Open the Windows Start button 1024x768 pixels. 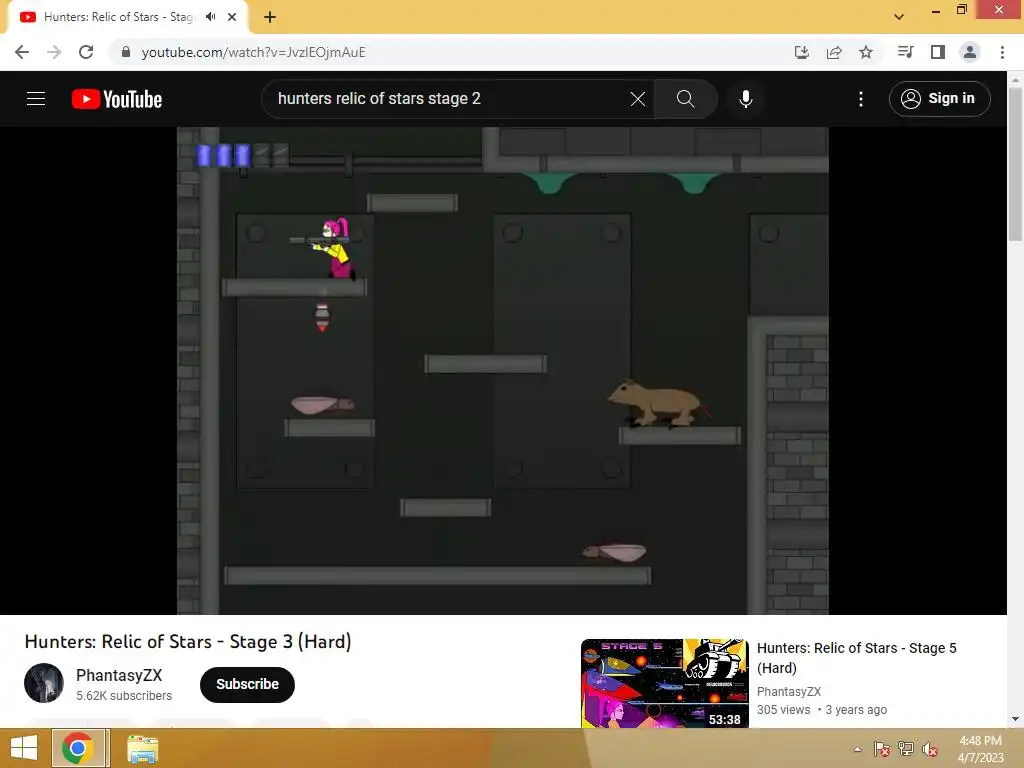(24, 748)
